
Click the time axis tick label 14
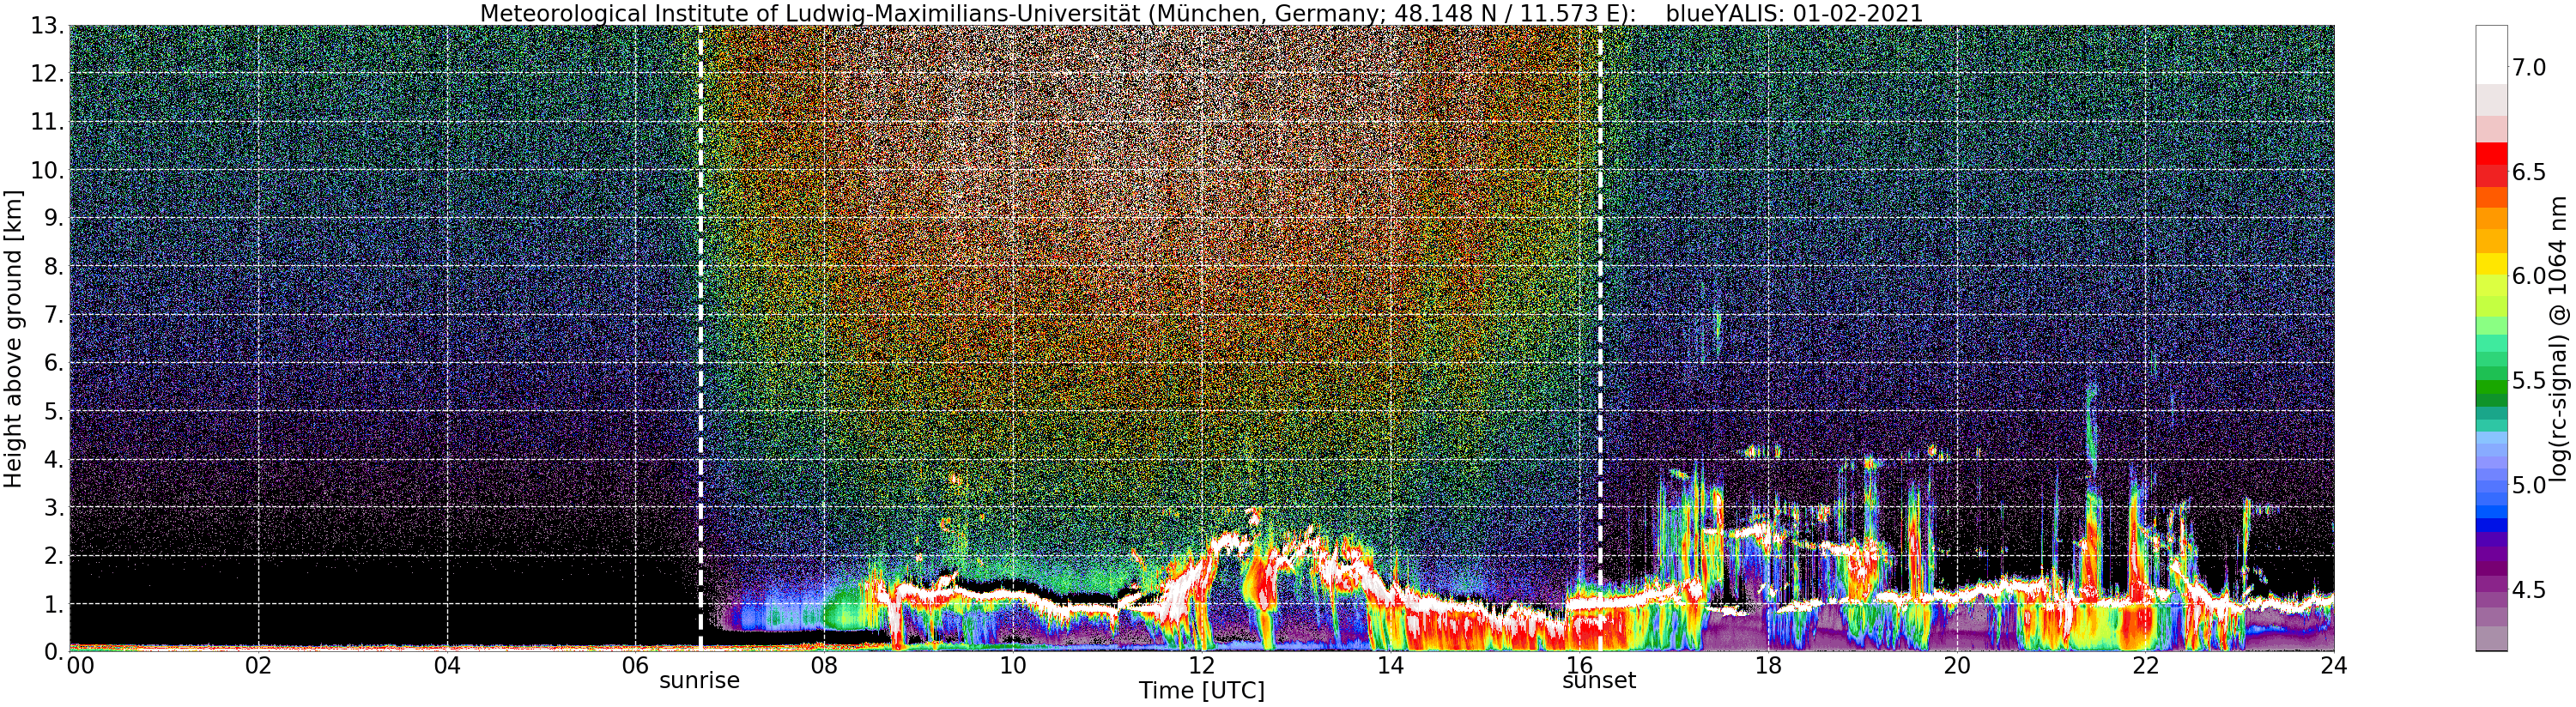pyautogui.click(x=1390, y=665)
